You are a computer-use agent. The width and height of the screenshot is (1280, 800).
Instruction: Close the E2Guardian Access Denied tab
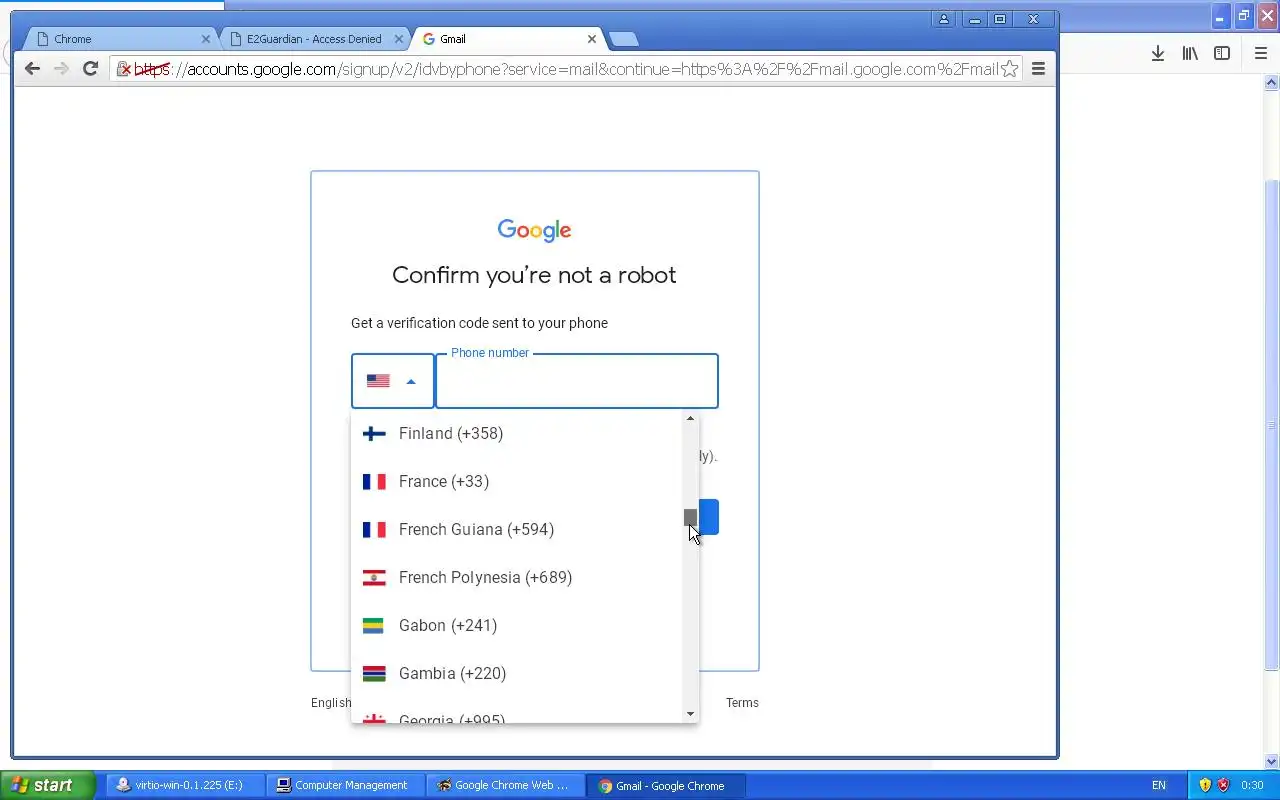point(398,39)
